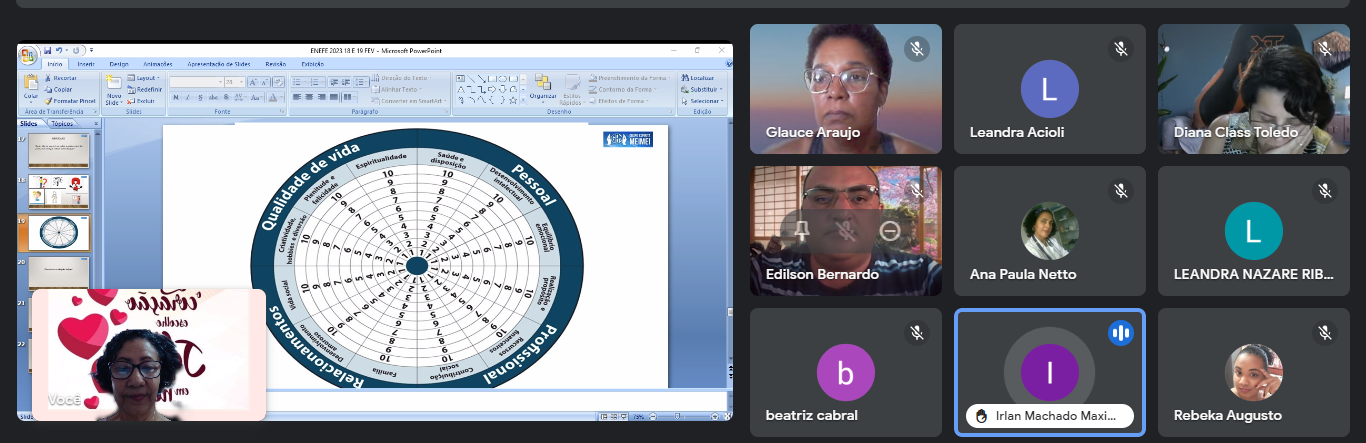Click Formatar Pincel format painter

72,101
